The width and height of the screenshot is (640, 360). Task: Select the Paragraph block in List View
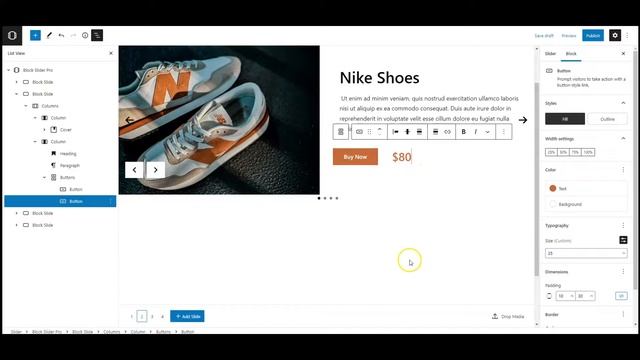(x=70, y=166)
